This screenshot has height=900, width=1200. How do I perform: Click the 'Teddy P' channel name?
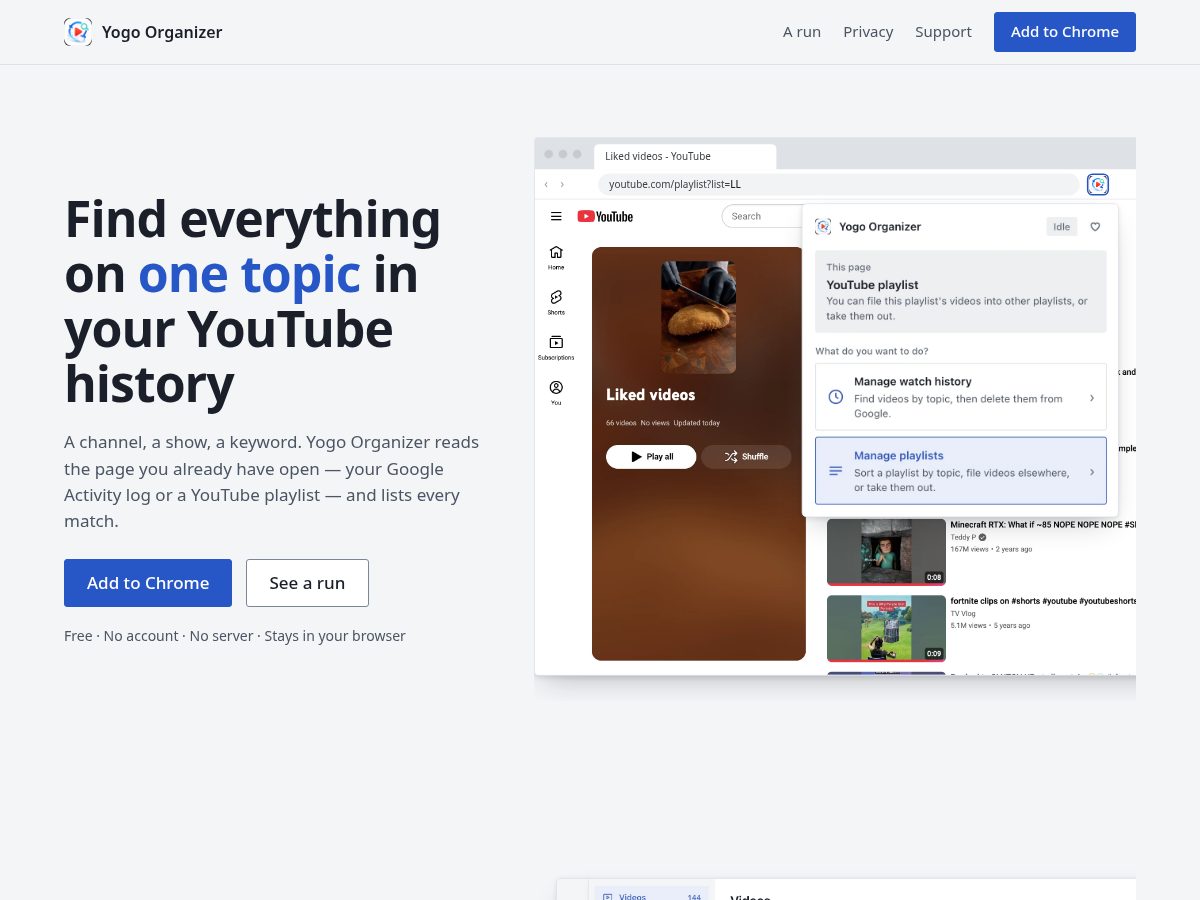(x=964, y=537)
